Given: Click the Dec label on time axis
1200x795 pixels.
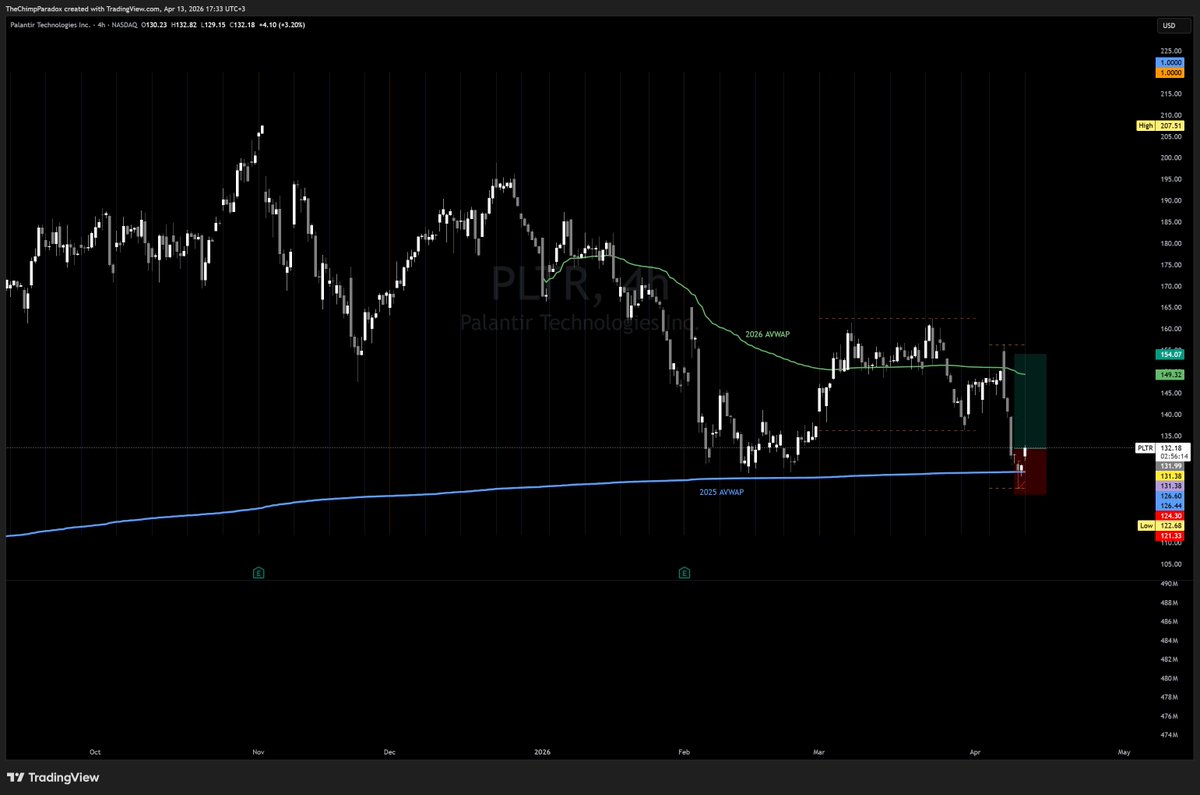Looking at the screenshot, I should pyautogui.click(x=389, y=751).
